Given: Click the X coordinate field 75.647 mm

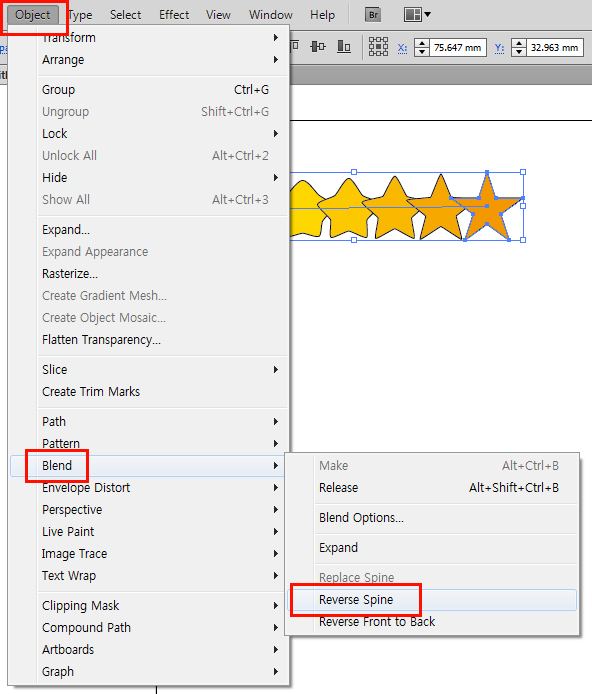Looking at the screenshot, I should pos(457,47).
